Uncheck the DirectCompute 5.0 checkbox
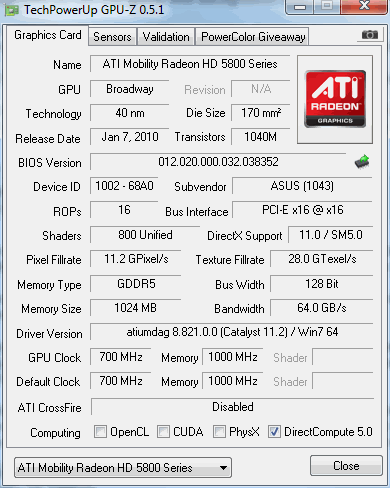The width and height of the screenshot is (390, 488). coord(274,431)
